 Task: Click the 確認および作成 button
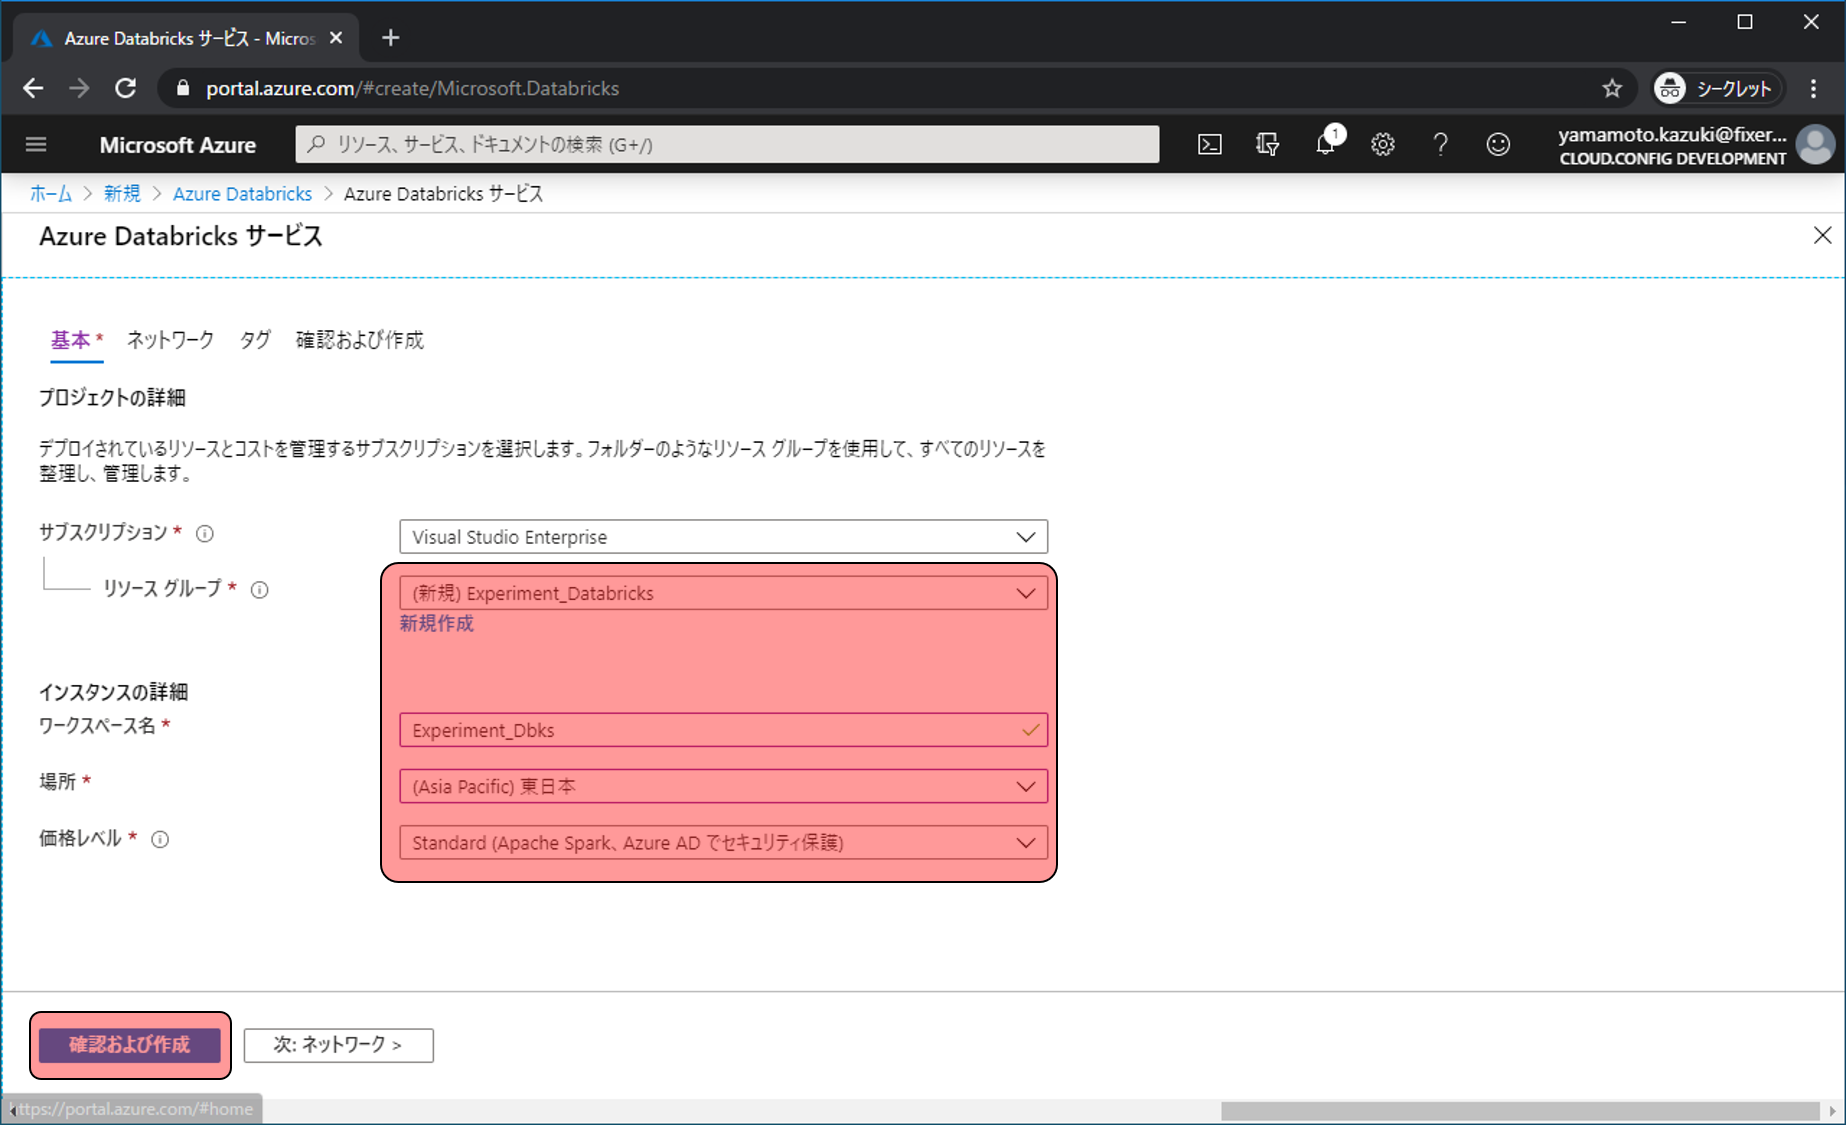[x=130, y=1045]
